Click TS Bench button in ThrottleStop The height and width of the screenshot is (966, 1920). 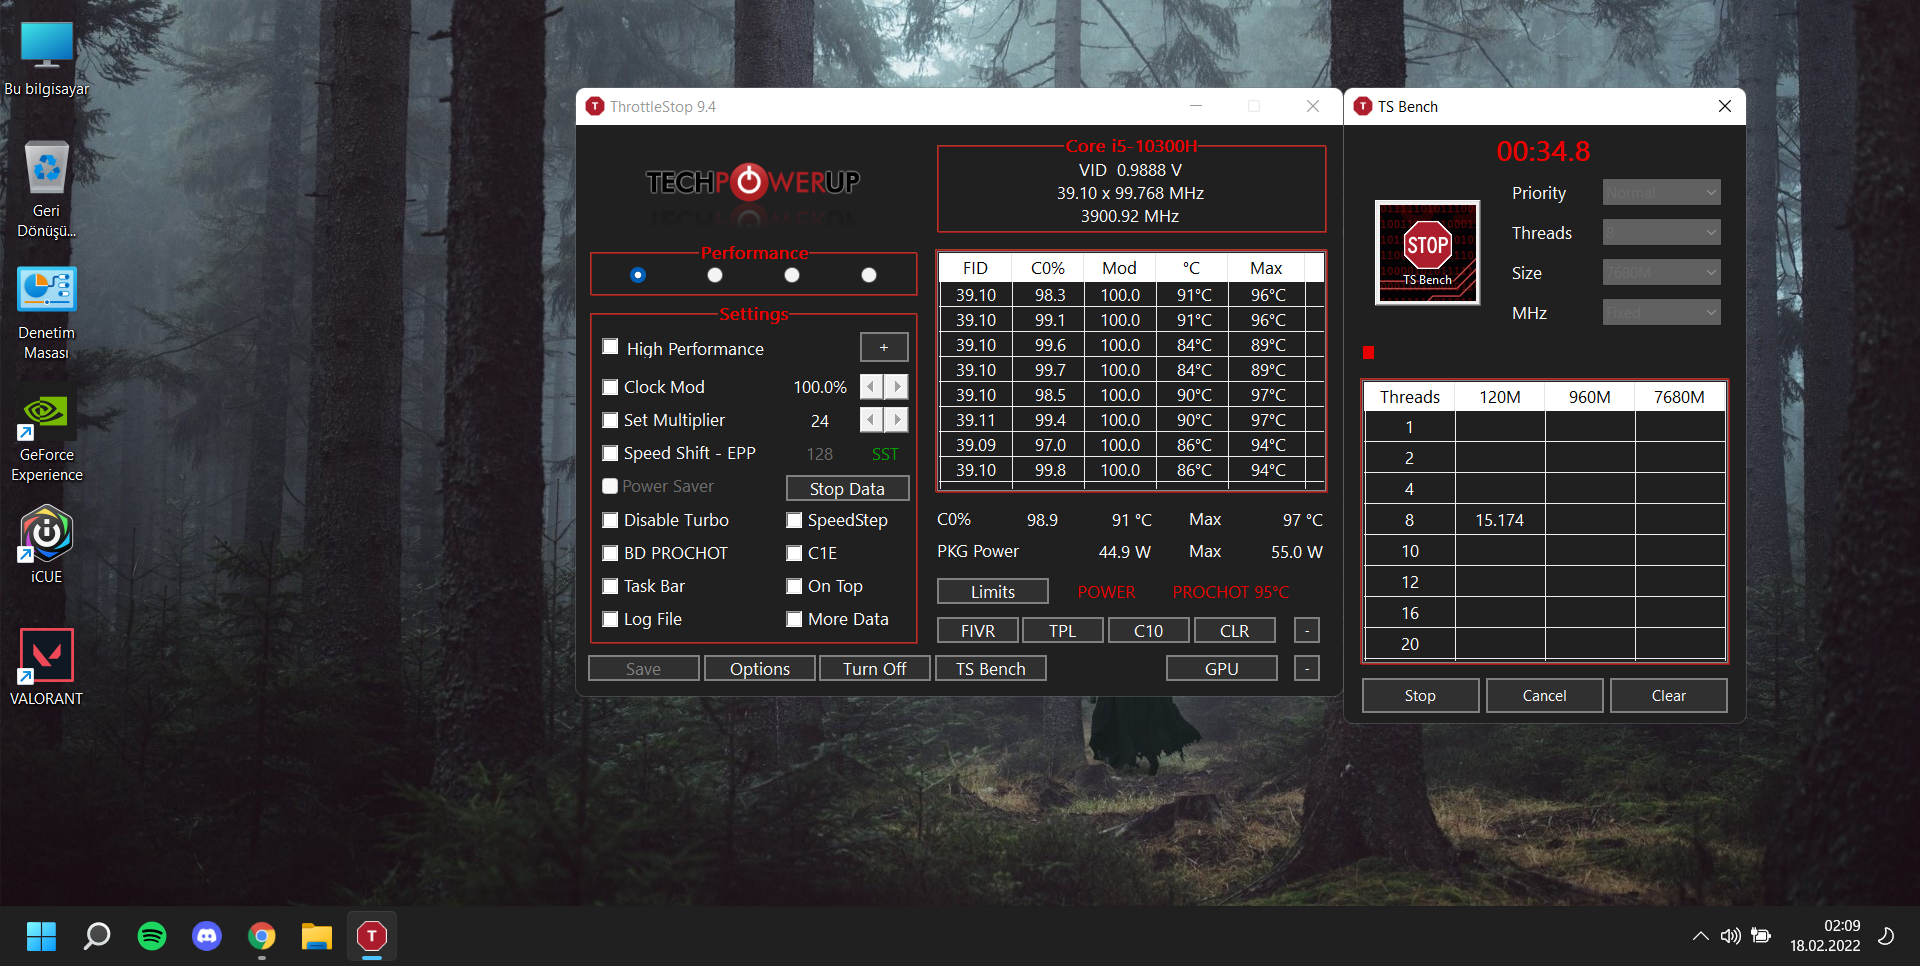pyautogui.click(x=991, y=668)
